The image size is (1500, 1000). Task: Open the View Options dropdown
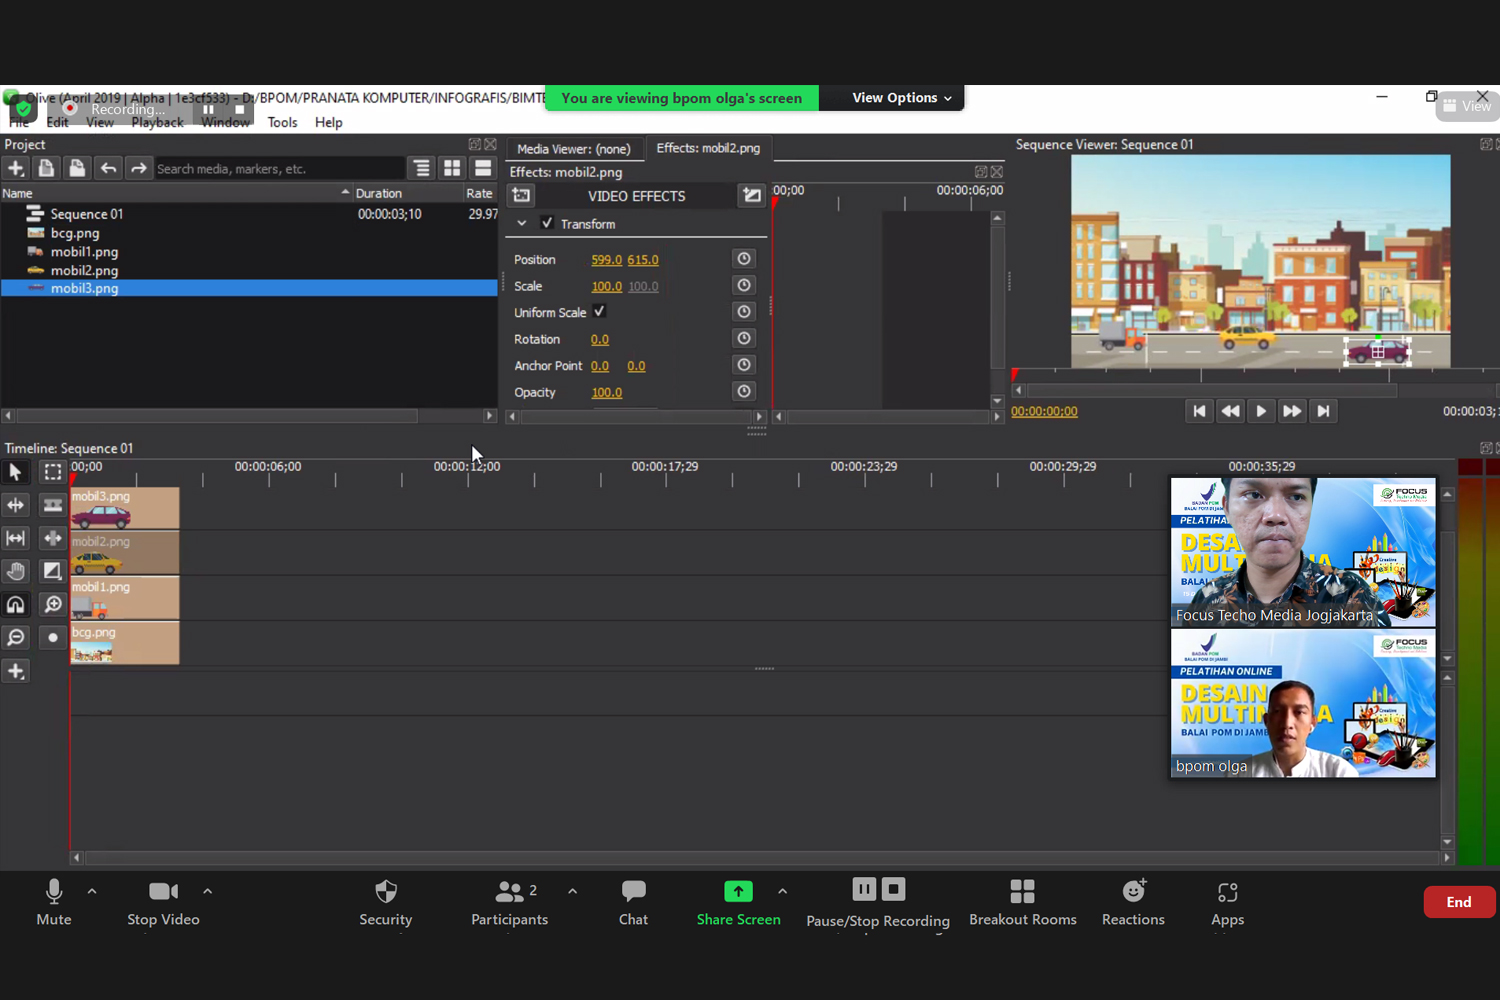[x=901, y=98]
